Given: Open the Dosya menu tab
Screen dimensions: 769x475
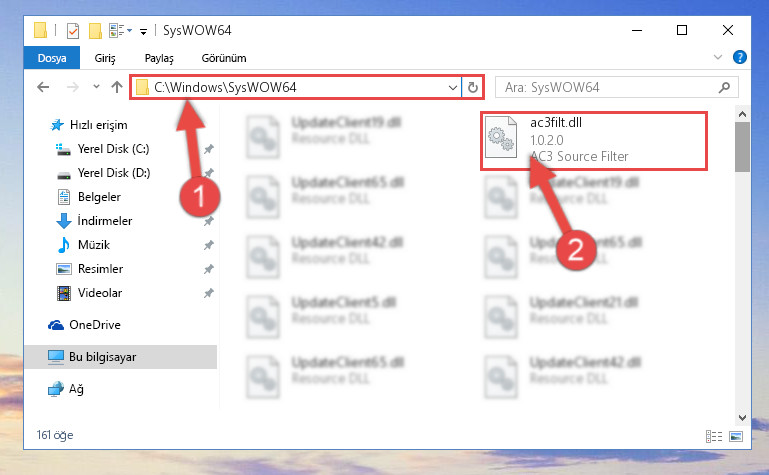Looking at the screenshot, I should [52, 58].
